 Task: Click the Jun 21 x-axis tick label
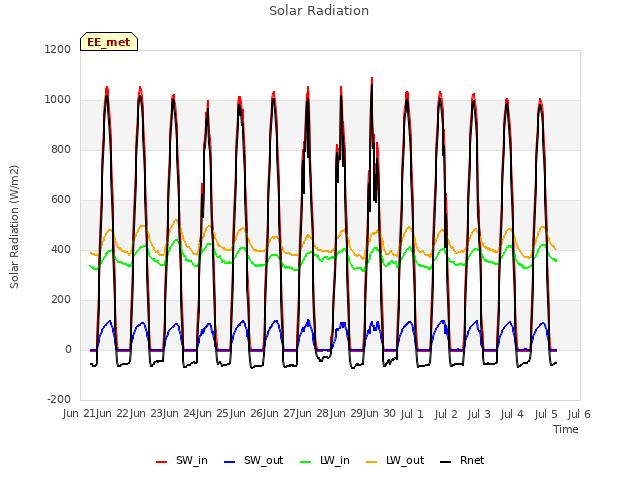tap(79, 414)
